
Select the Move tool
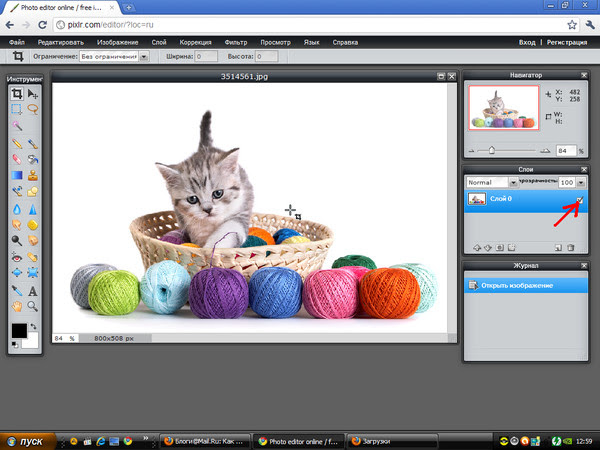pos(33,94)
